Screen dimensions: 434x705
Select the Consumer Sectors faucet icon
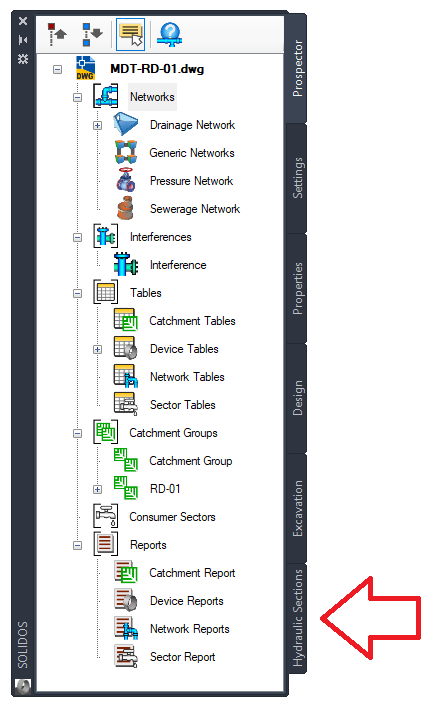tap(106, 516)
